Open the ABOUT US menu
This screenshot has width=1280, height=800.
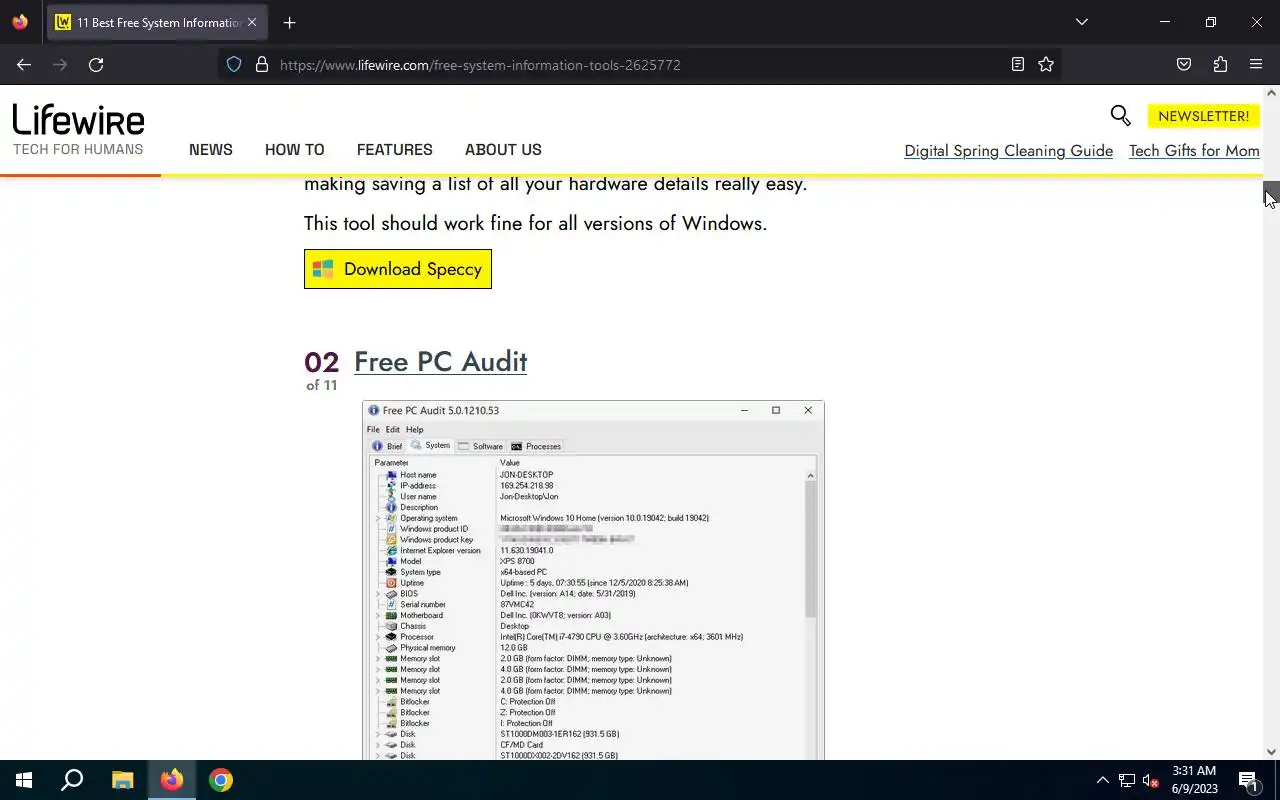pos(503,150)
